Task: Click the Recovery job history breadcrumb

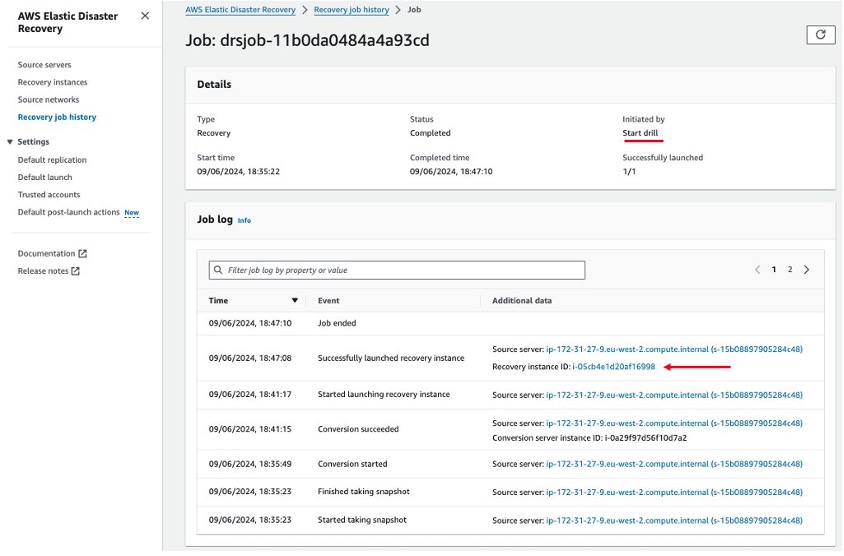Action: pyautogui.click(x=351, y=10)
